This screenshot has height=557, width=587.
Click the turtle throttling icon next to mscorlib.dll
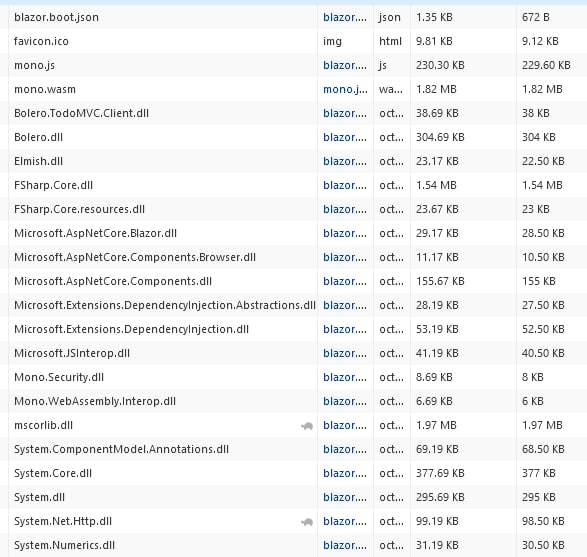[x=307, y=426]
